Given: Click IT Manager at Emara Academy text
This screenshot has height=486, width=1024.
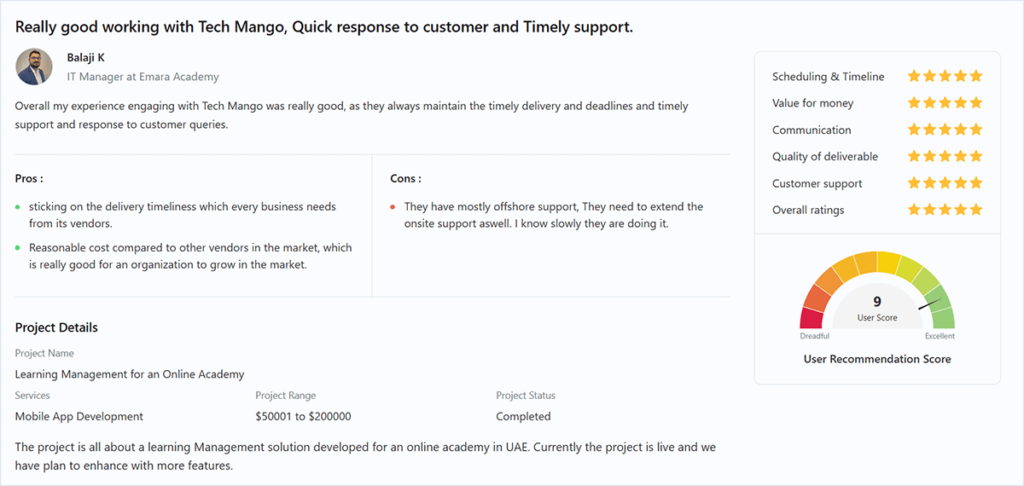Looking at the screenshot, I should tap(143, 77).
